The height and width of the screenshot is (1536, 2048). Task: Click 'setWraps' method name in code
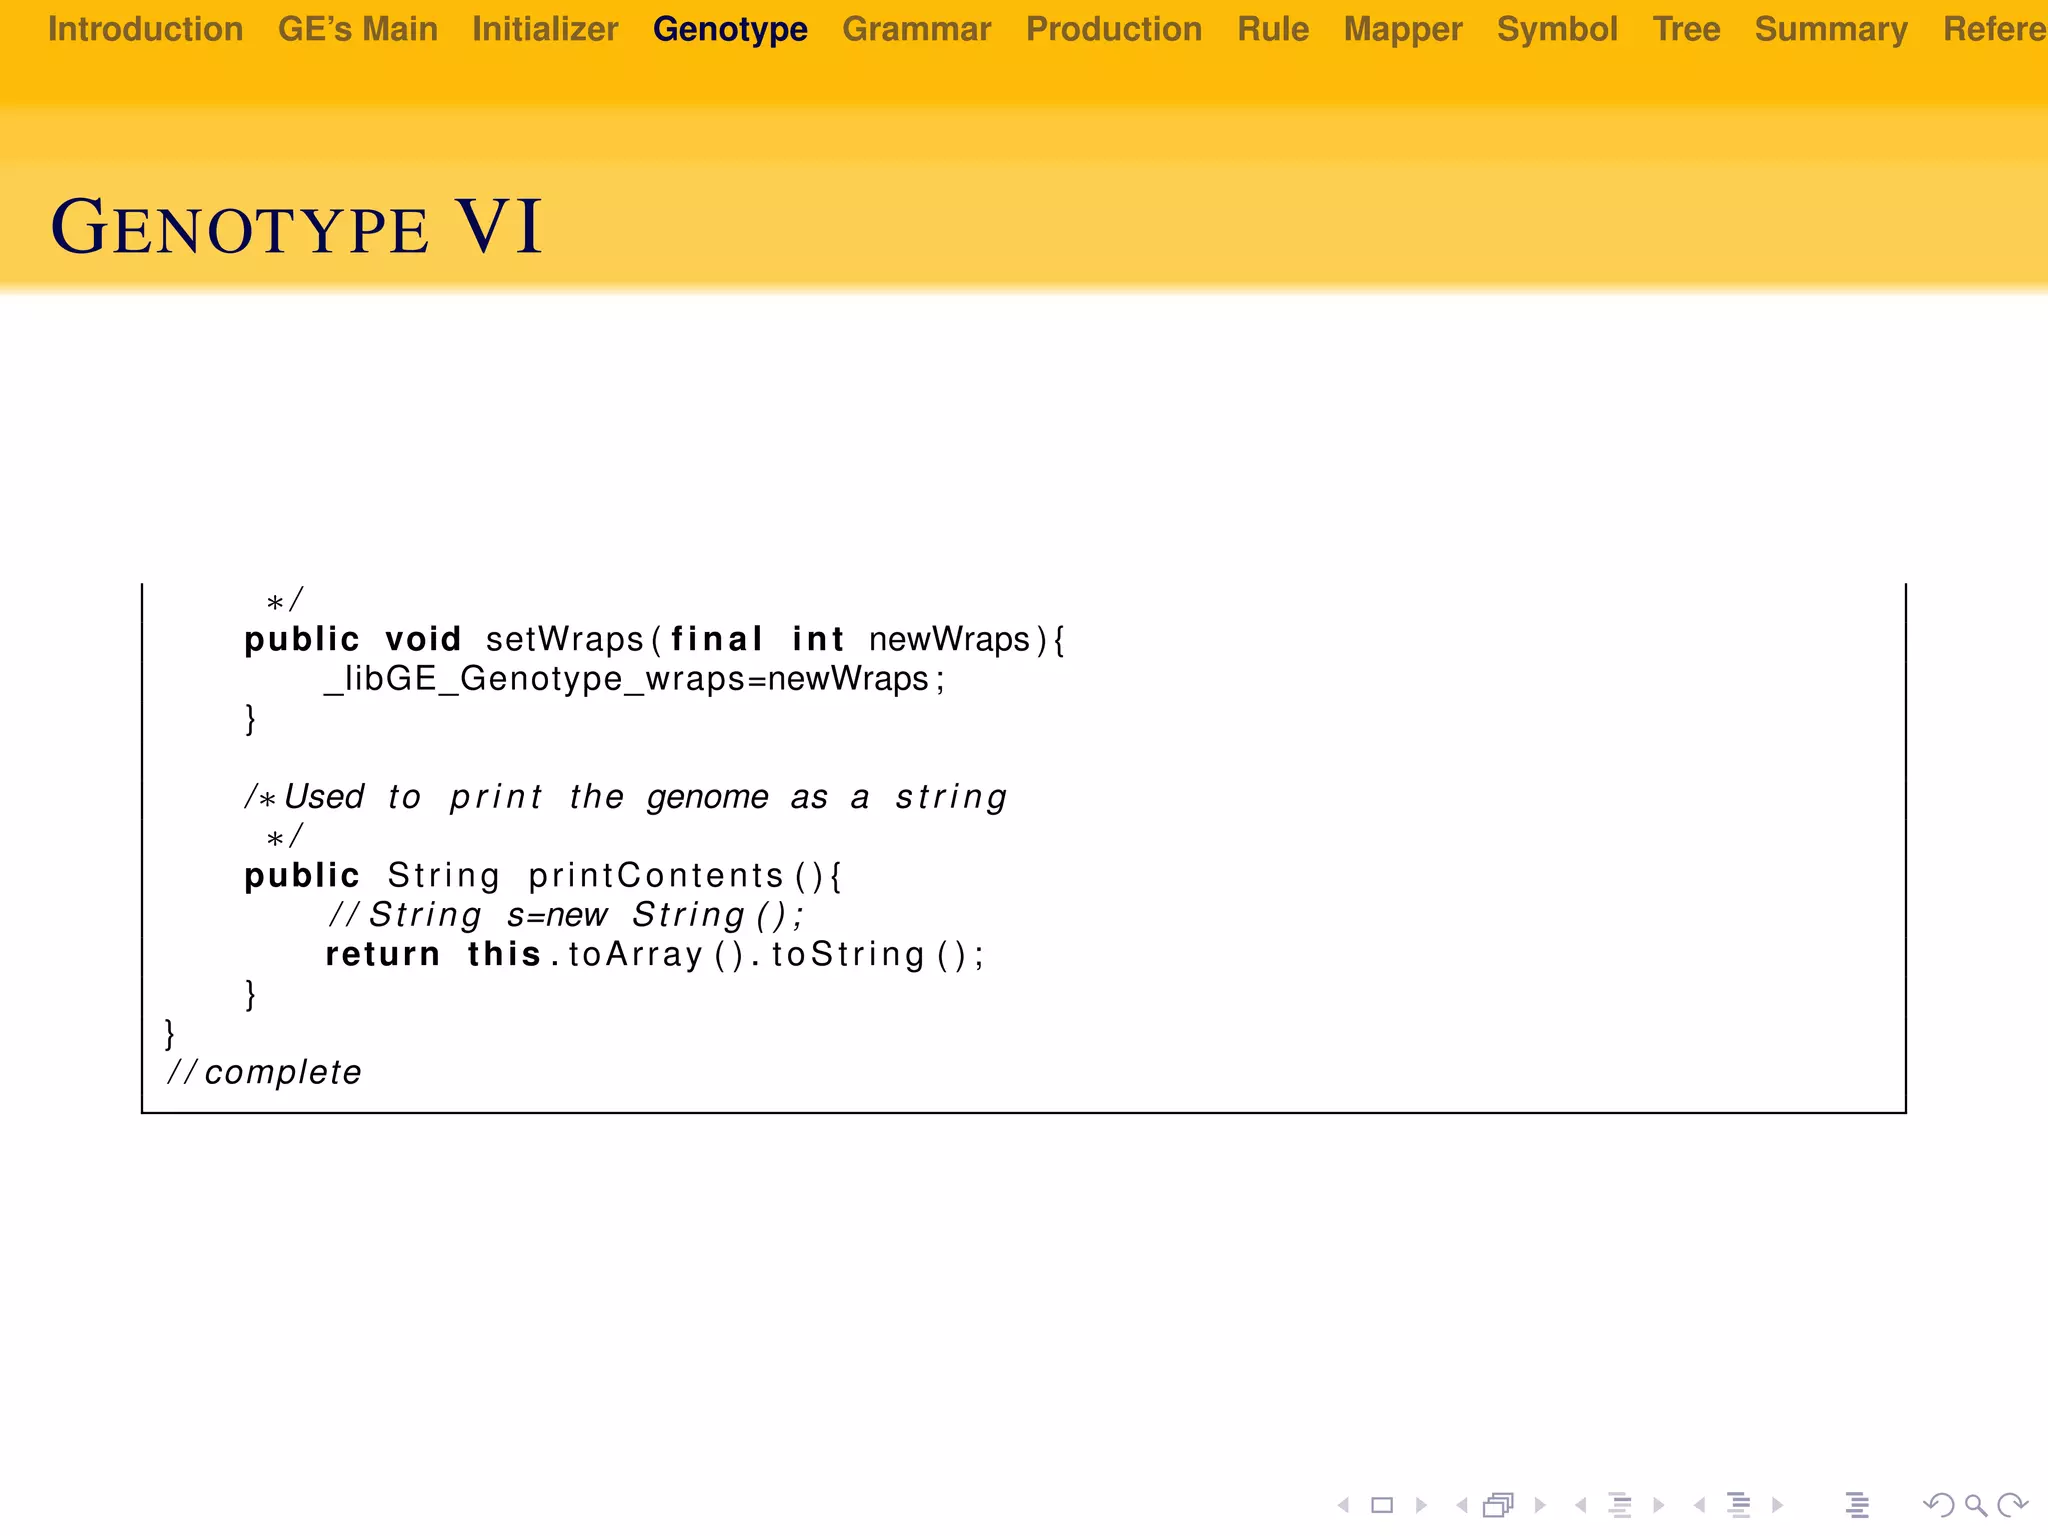[565, 639]
